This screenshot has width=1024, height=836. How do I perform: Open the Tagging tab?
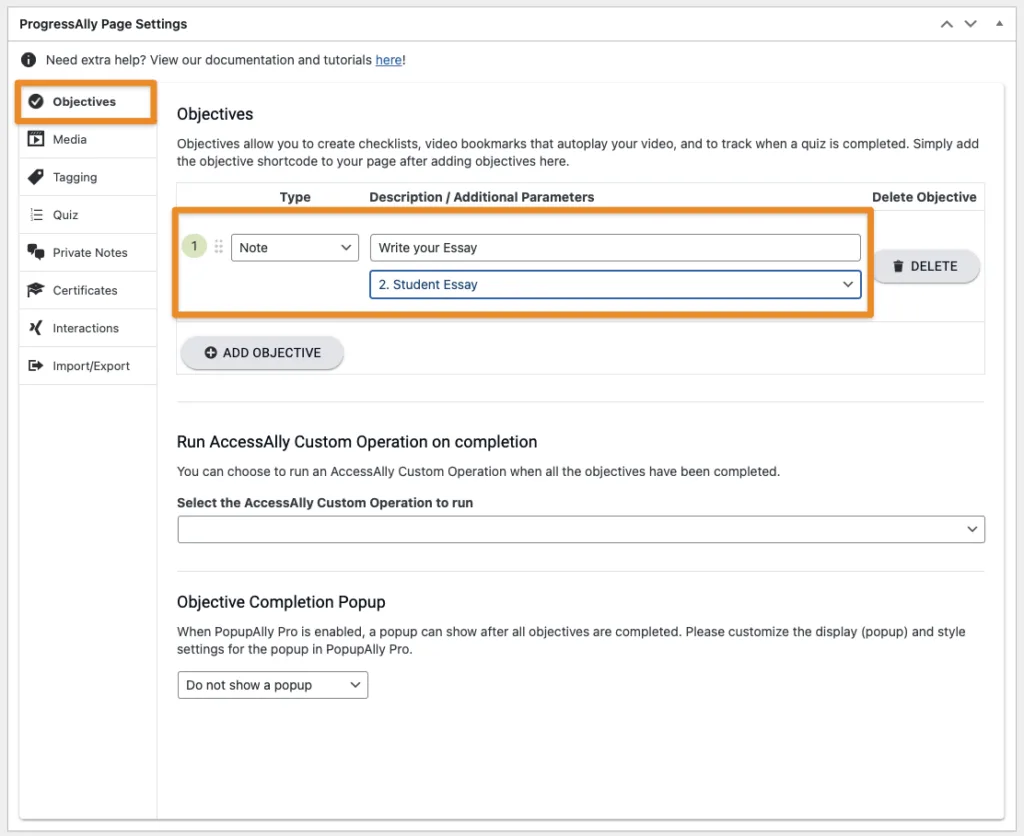[88, 178]
